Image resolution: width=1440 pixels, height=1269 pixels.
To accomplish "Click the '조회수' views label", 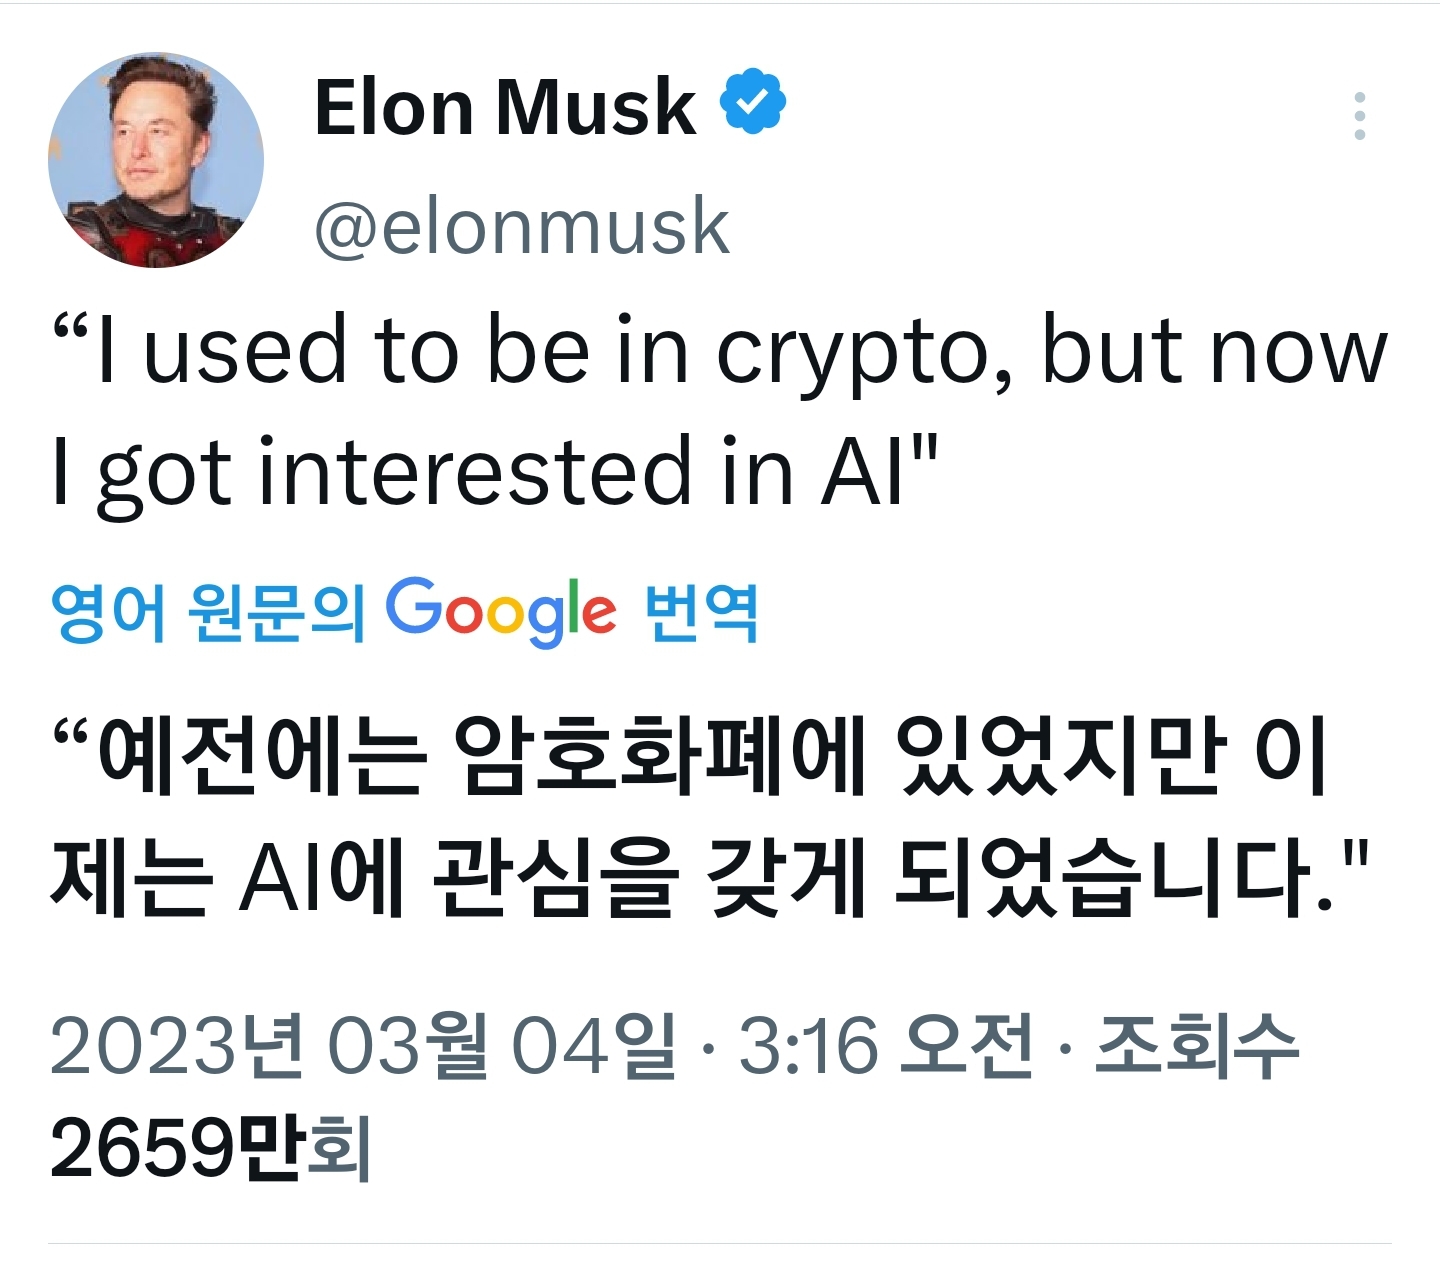I will [1197, 1046].
